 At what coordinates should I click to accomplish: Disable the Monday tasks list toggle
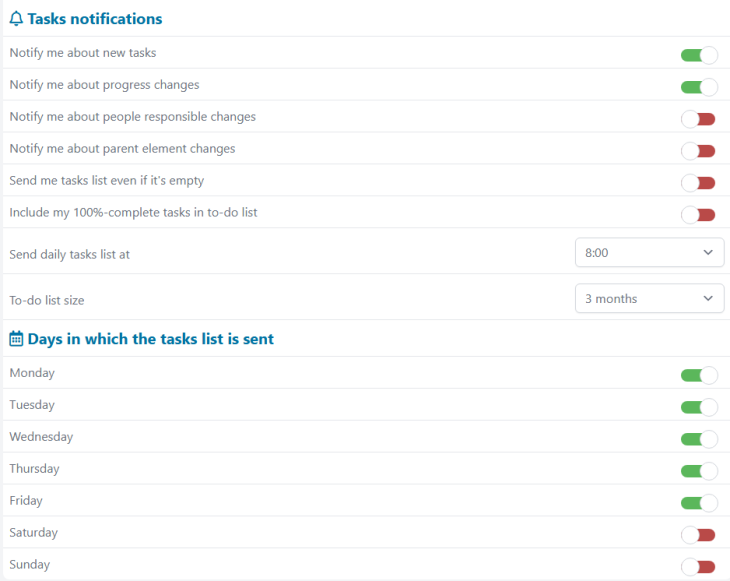click(x=699, y=375)
